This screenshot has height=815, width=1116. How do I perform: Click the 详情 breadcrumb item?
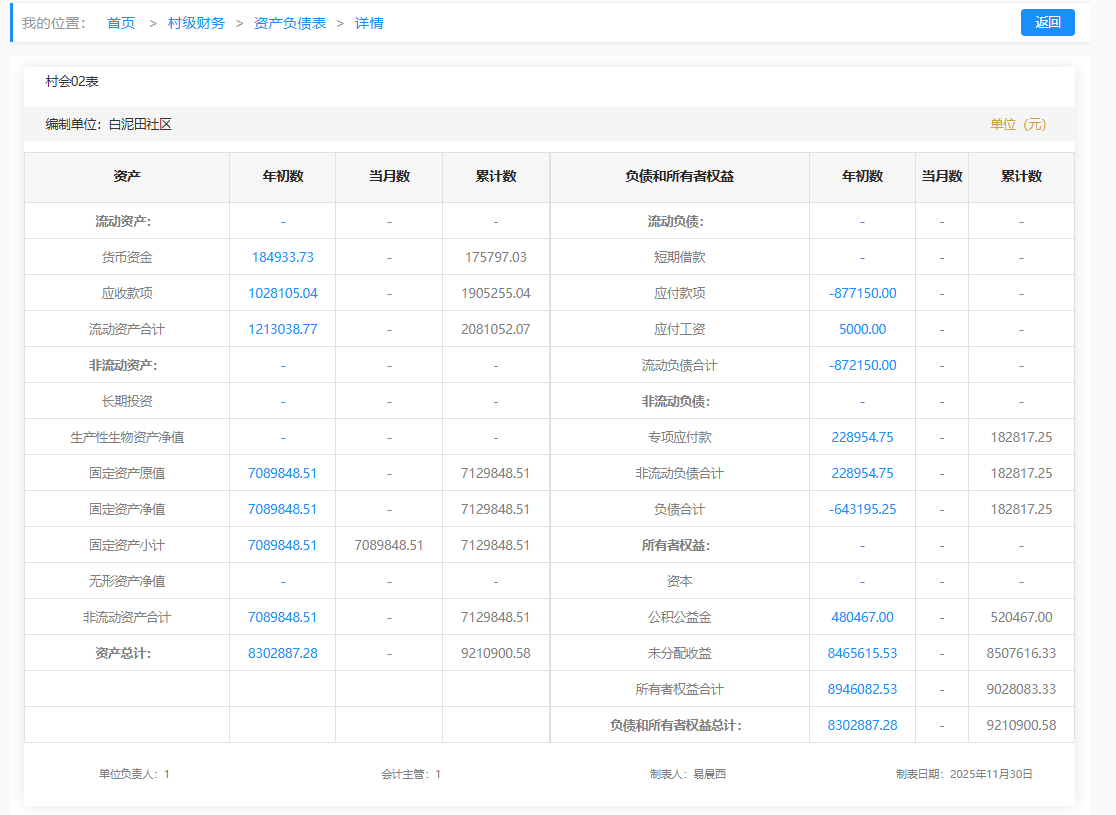369,23
